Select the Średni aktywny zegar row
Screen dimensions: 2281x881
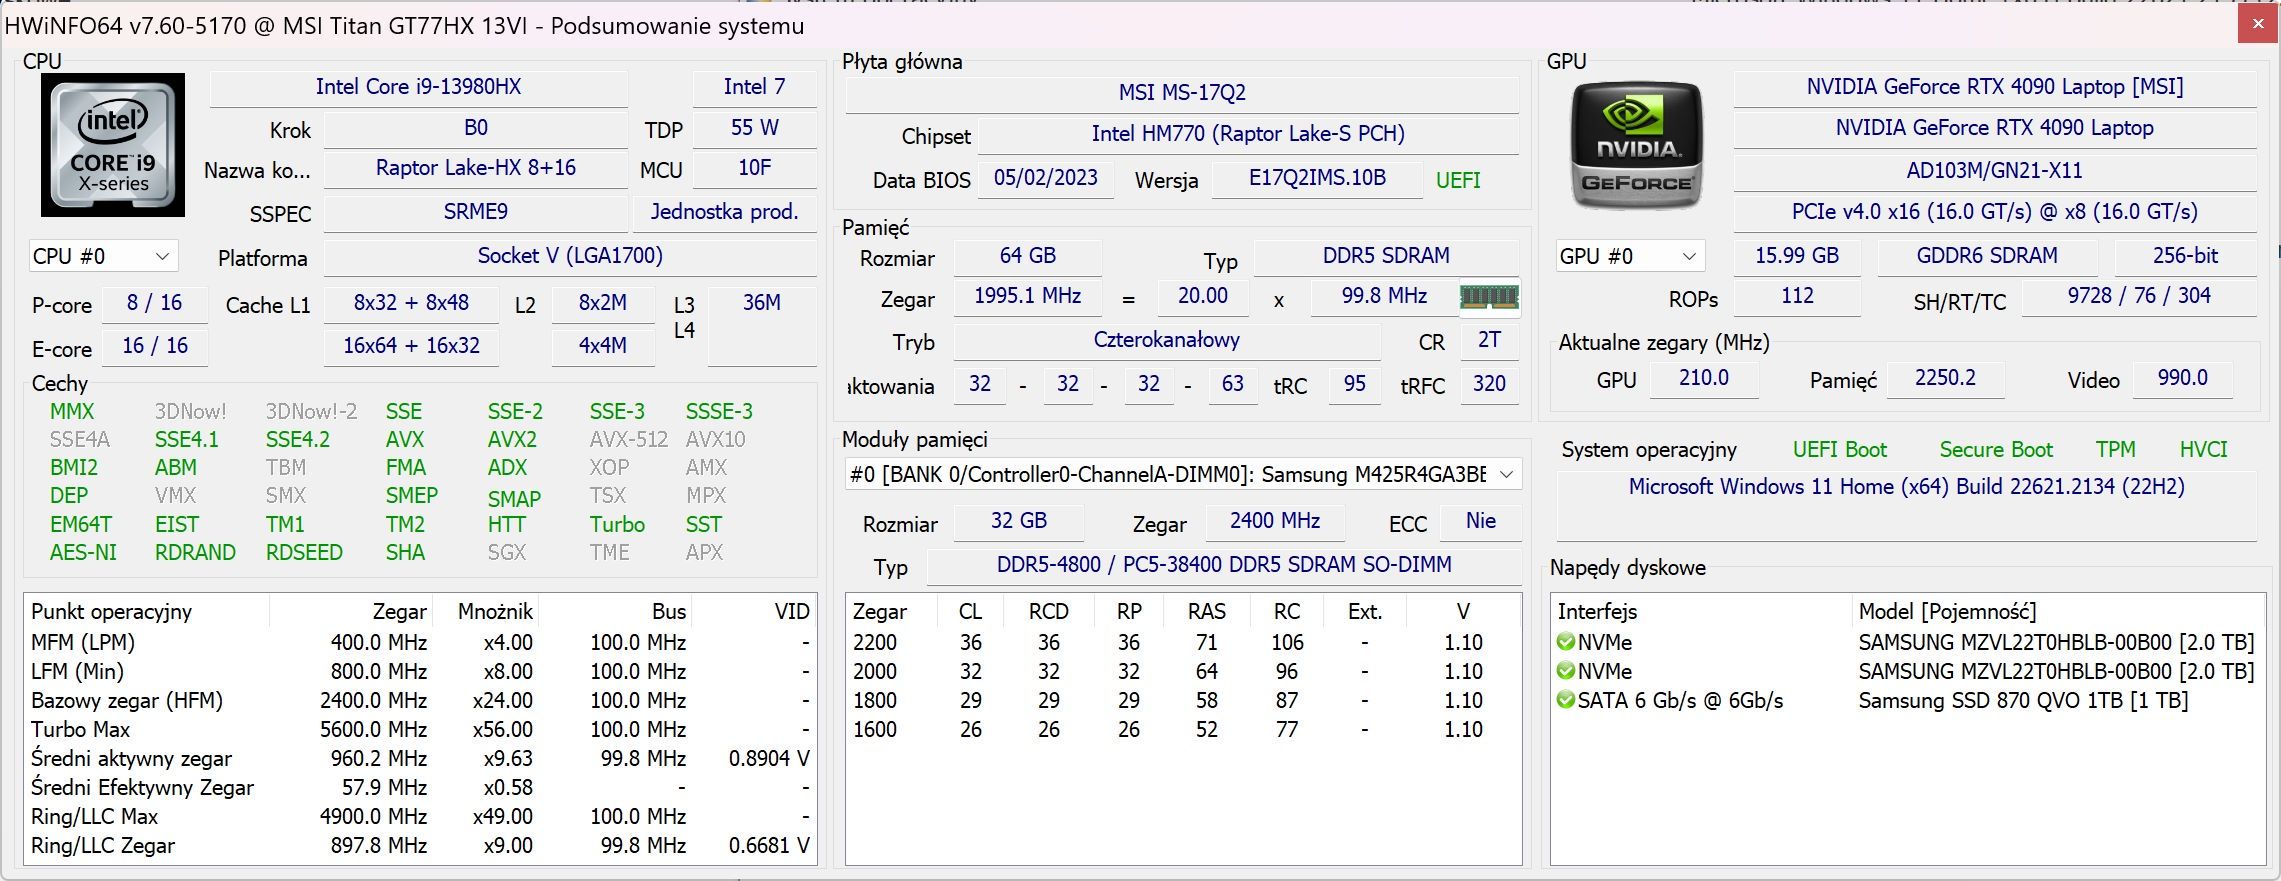(420, 759)
